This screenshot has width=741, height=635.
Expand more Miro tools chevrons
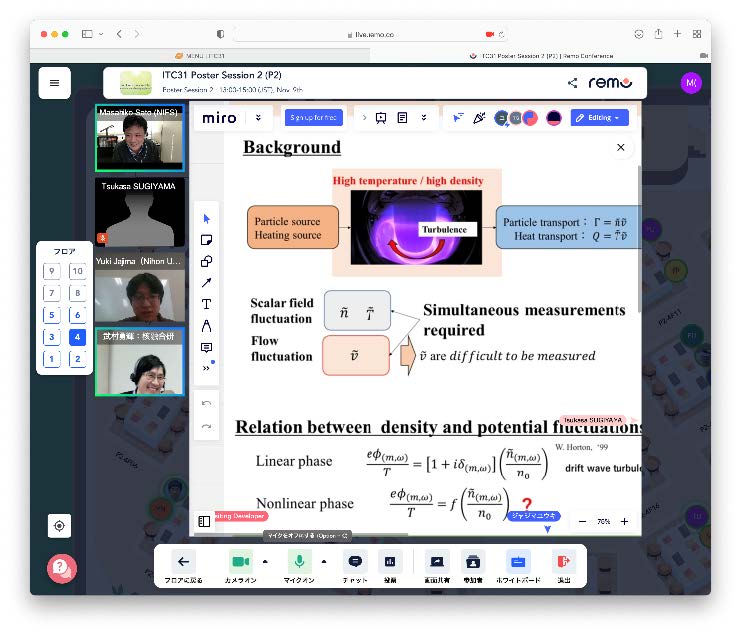206,369
